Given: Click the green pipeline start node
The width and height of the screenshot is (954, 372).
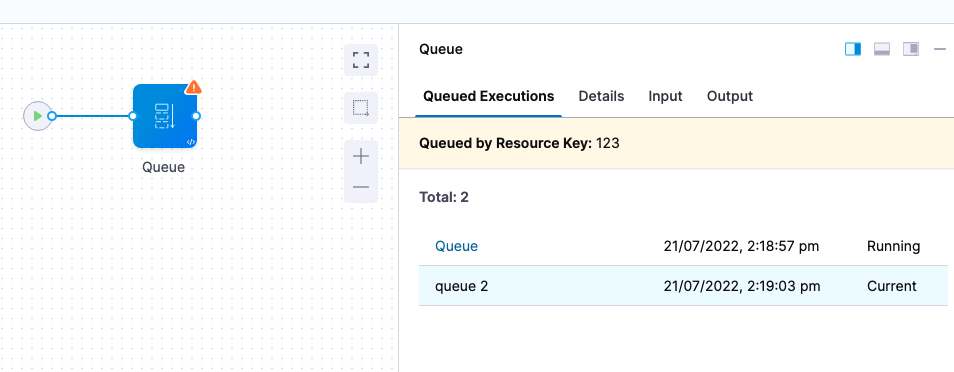Looking at the screenshot, I should pos(38,116).
